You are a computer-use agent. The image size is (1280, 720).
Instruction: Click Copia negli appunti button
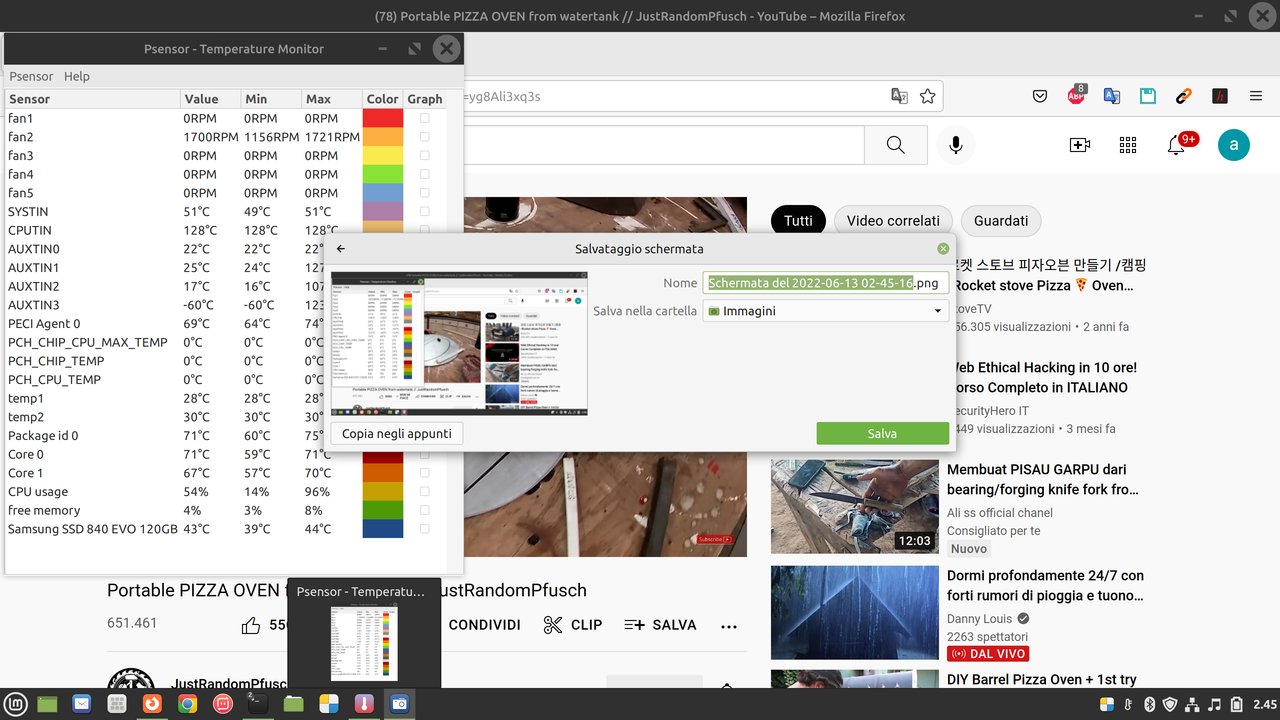(x=397, y=433)
